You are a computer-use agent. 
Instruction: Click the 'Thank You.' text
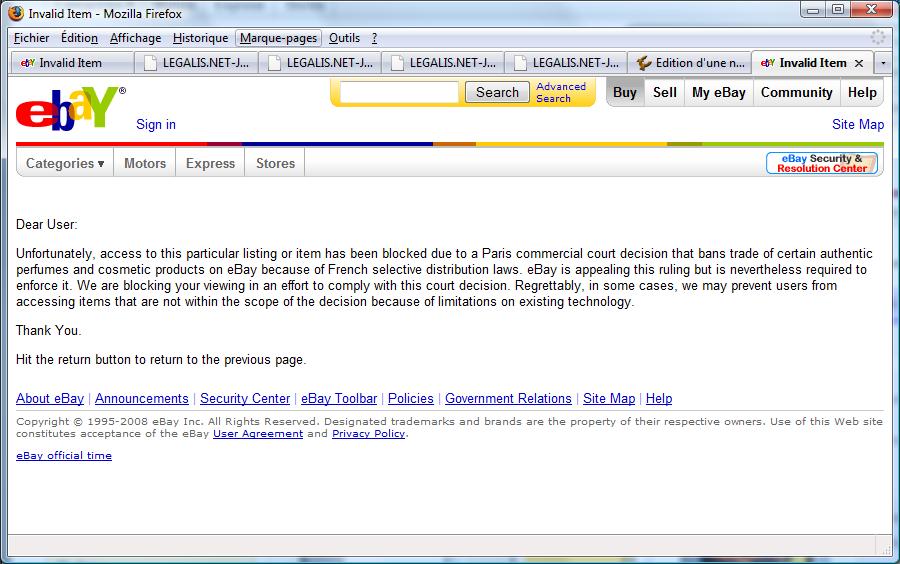pyautogui.click(x=49, y=330)
